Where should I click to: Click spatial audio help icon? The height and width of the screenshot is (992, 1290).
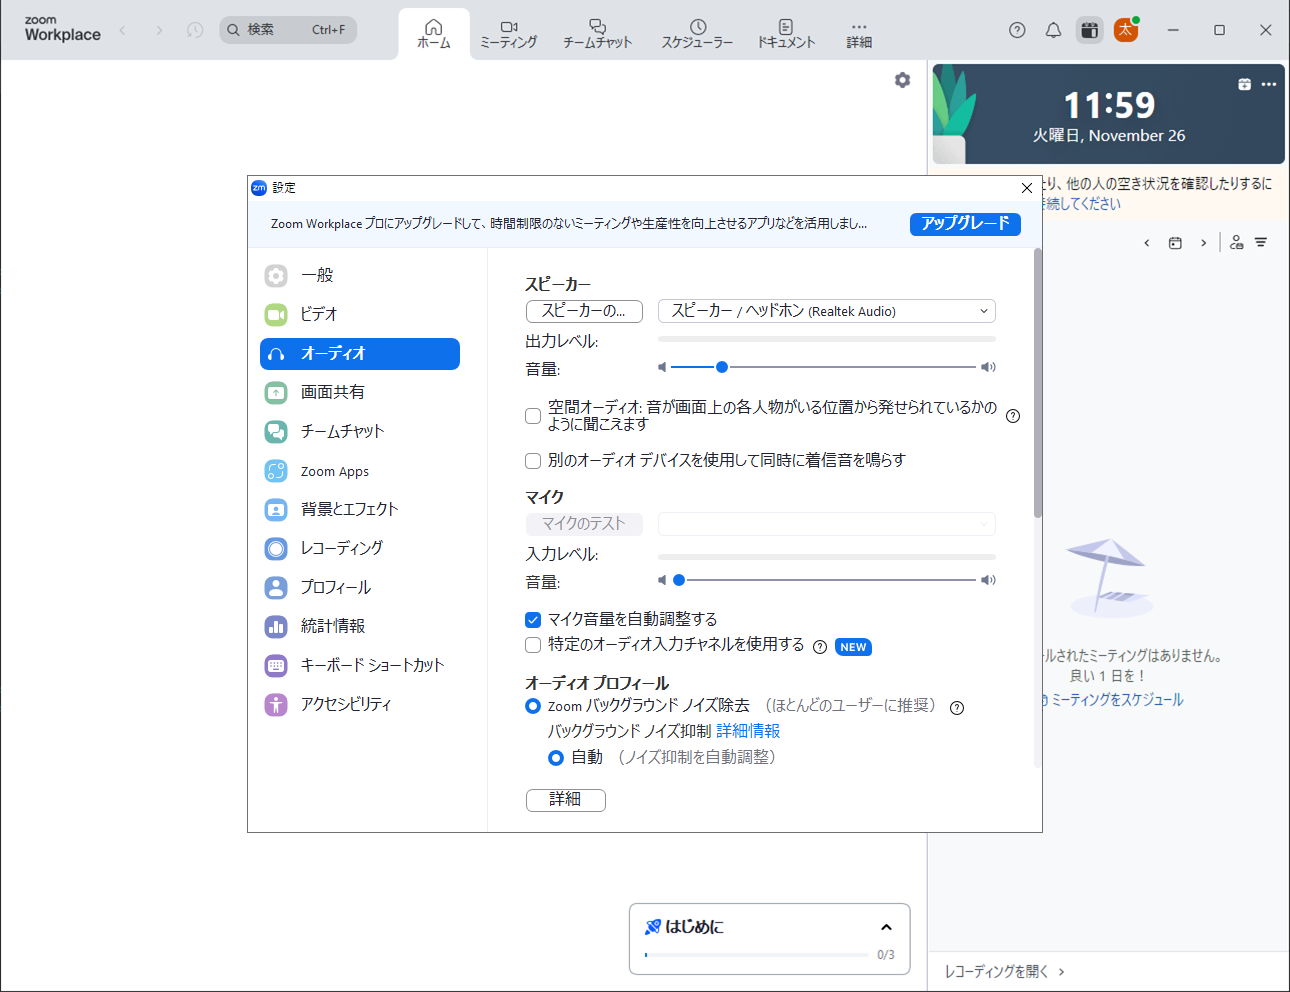[1013, 416]
